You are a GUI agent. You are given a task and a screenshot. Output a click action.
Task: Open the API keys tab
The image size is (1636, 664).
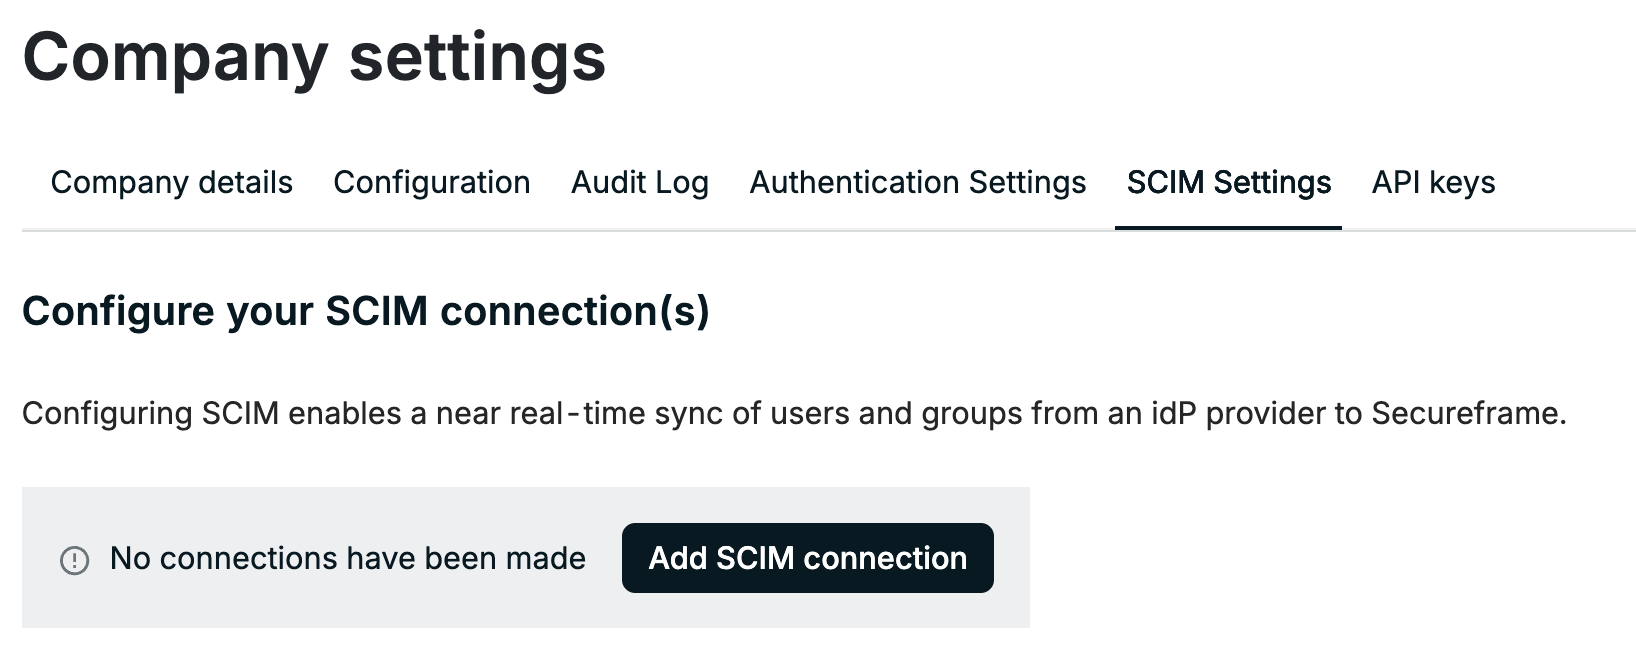pyautogui.click(x=1434, y=183)
